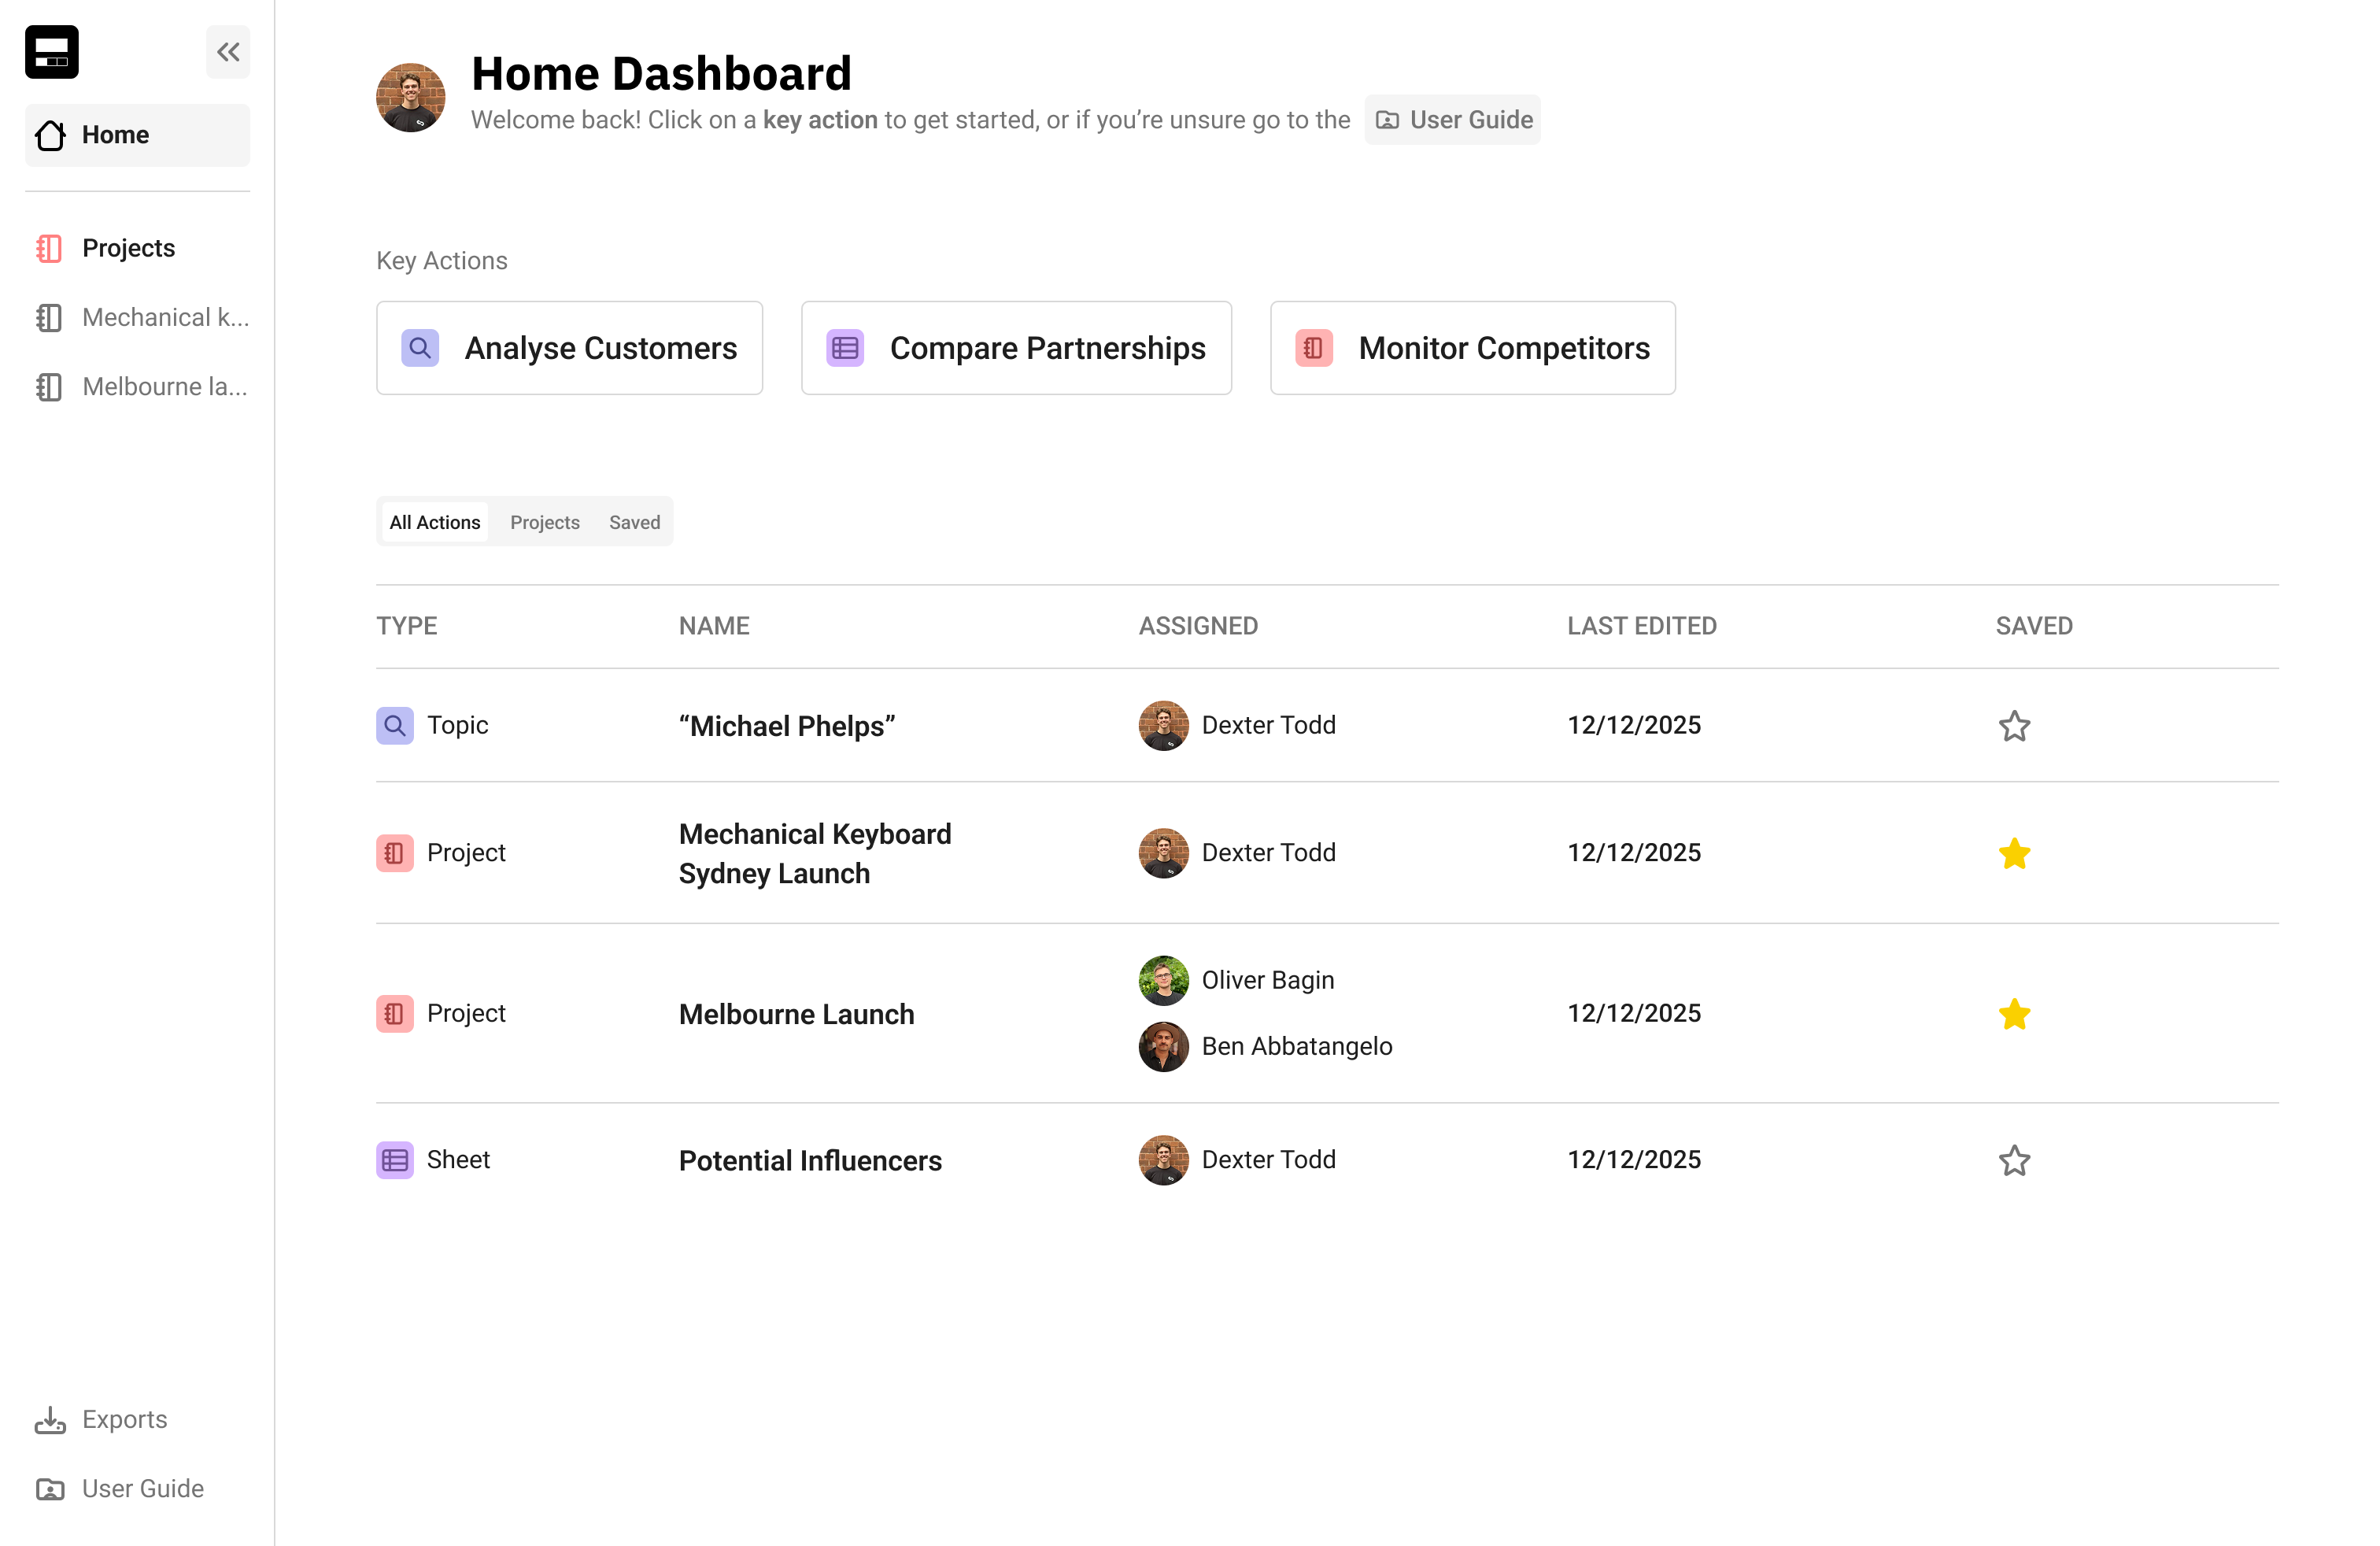Unsave Mechanical Keyboard Sydney Launch star

(2014, 853)
